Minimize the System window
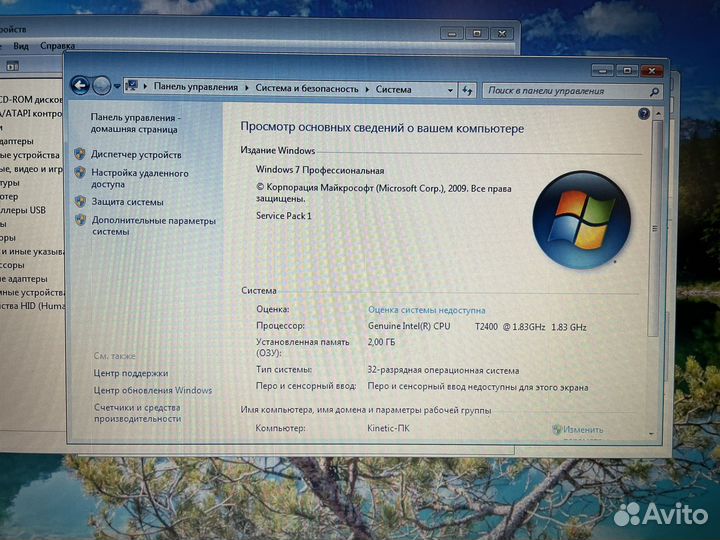 coord(602,70)
